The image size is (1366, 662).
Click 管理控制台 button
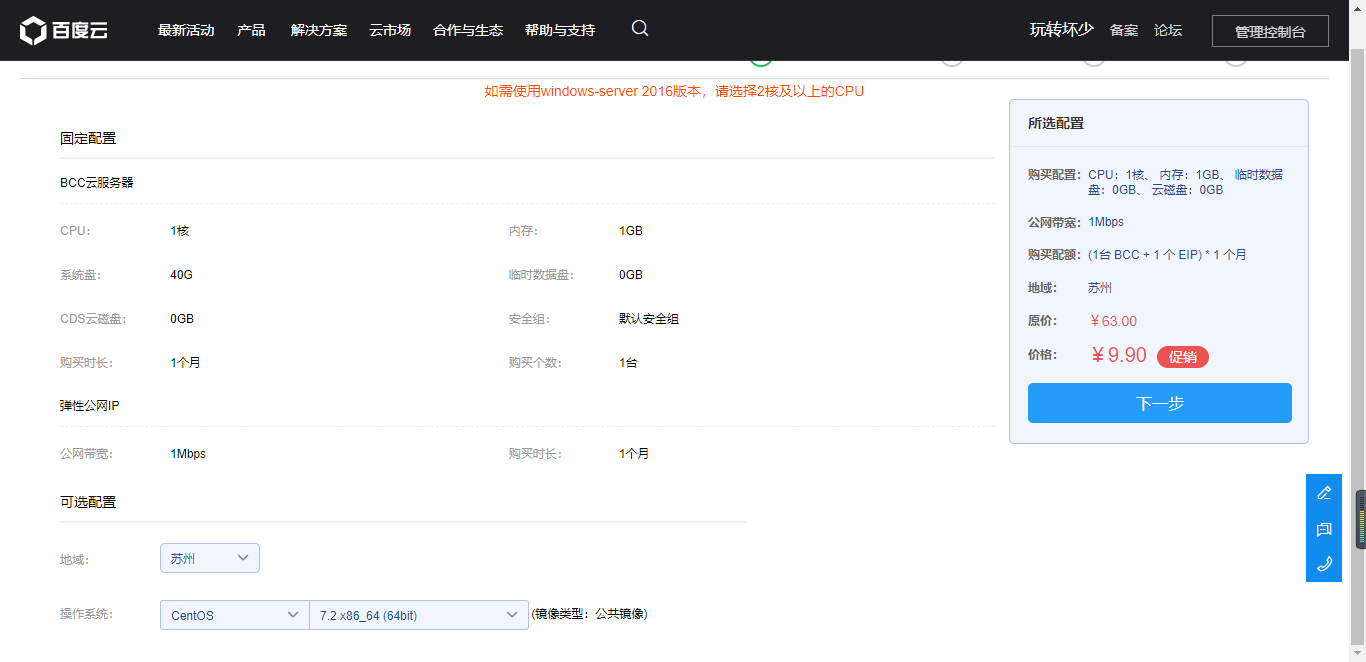[1270, 31]
